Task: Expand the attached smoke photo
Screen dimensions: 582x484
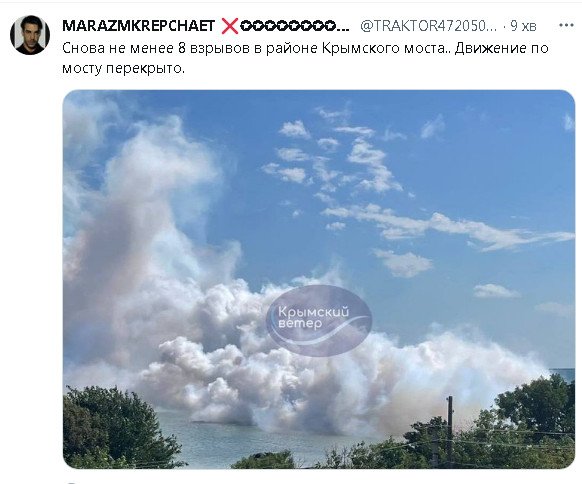Action: (x=319, y=279)
